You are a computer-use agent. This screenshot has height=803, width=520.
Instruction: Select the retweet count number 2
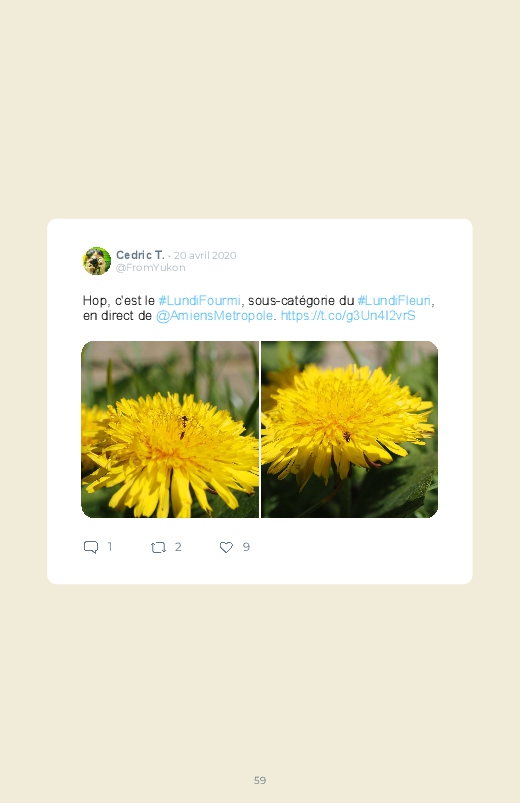tap(178, 547)
